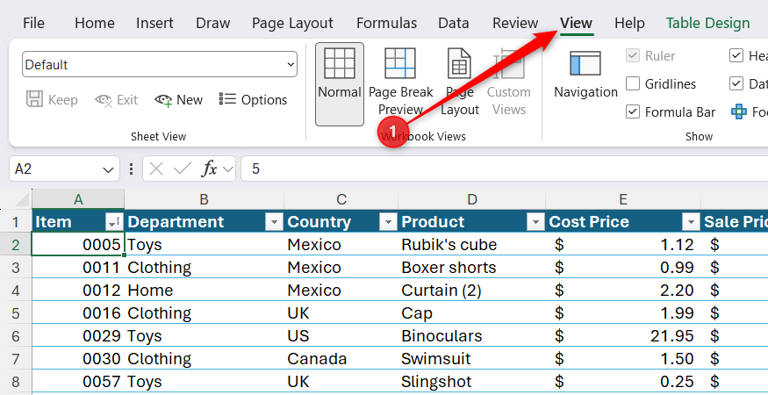Select item number 0057 cell
768x395 pixels.
(78, 381)
